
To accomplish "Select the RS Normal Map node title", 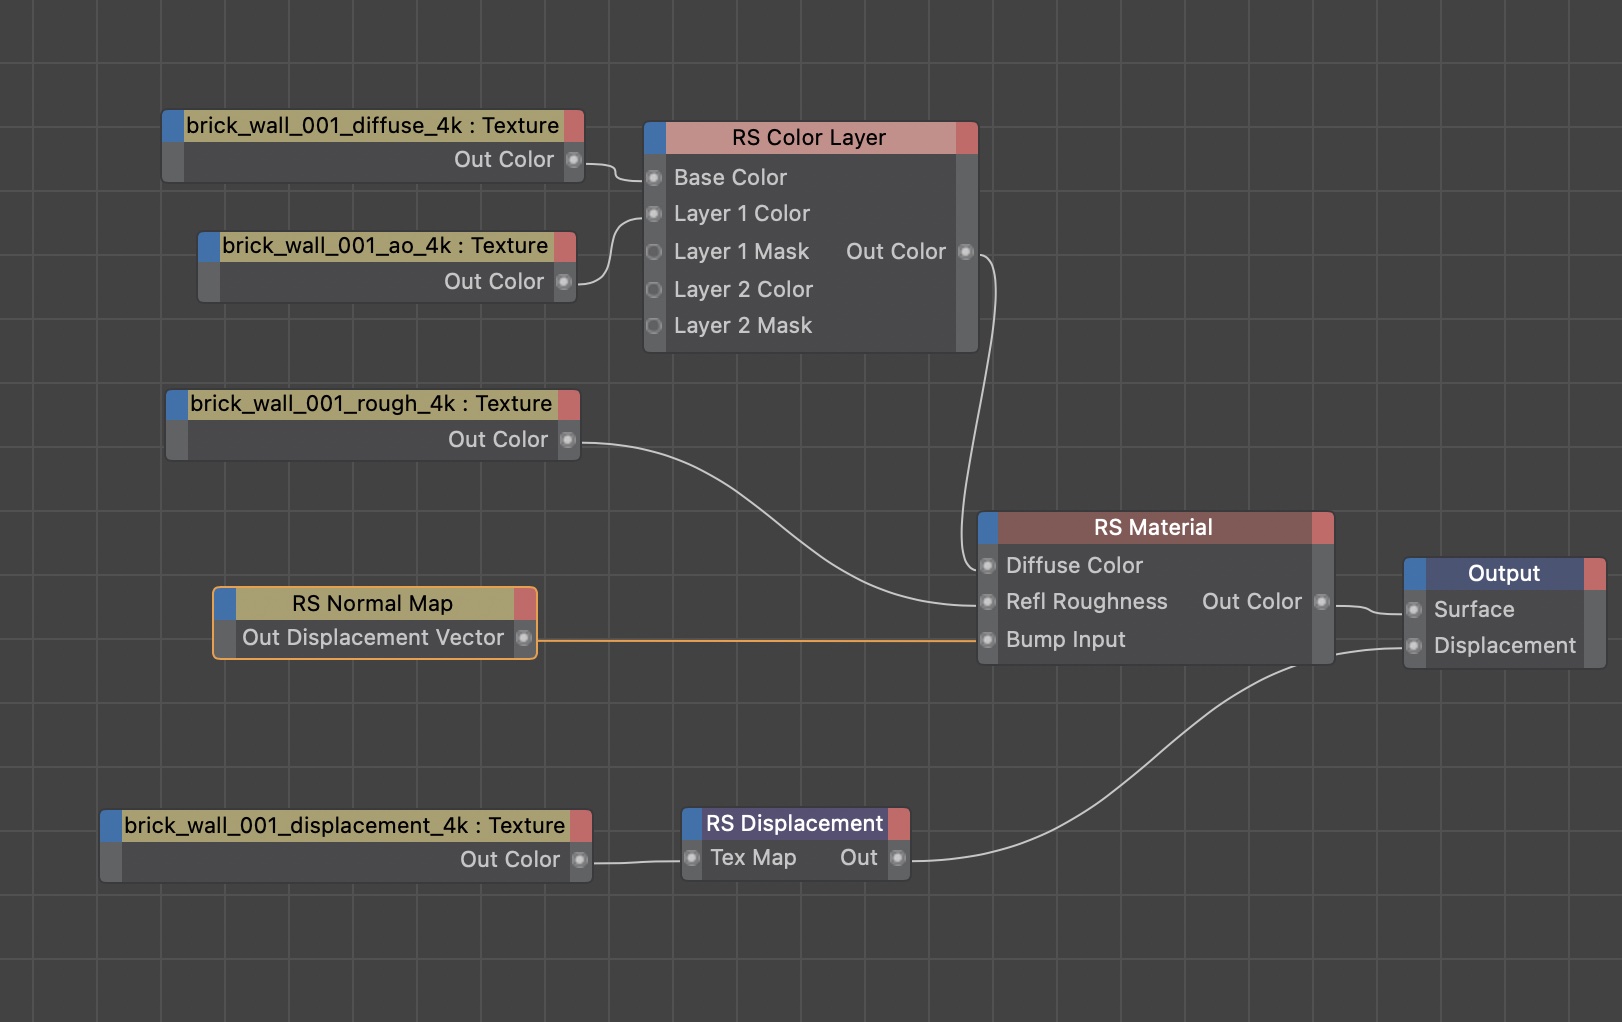I will coord(373,604).
